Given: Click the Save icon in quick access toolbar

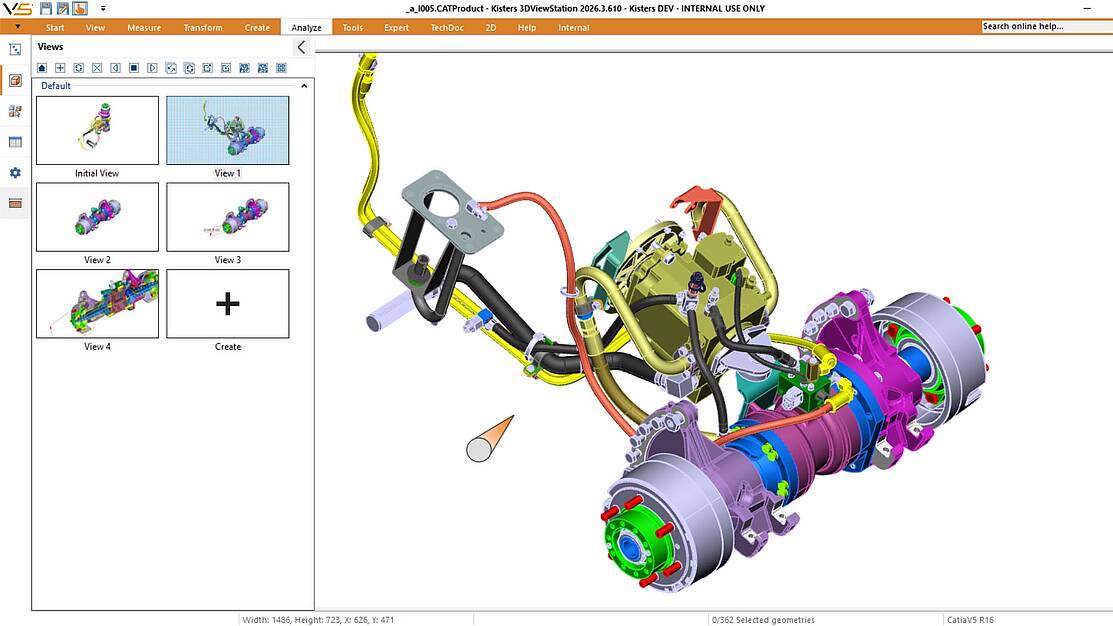Looking at the screenshot, I should pos(46,9).
